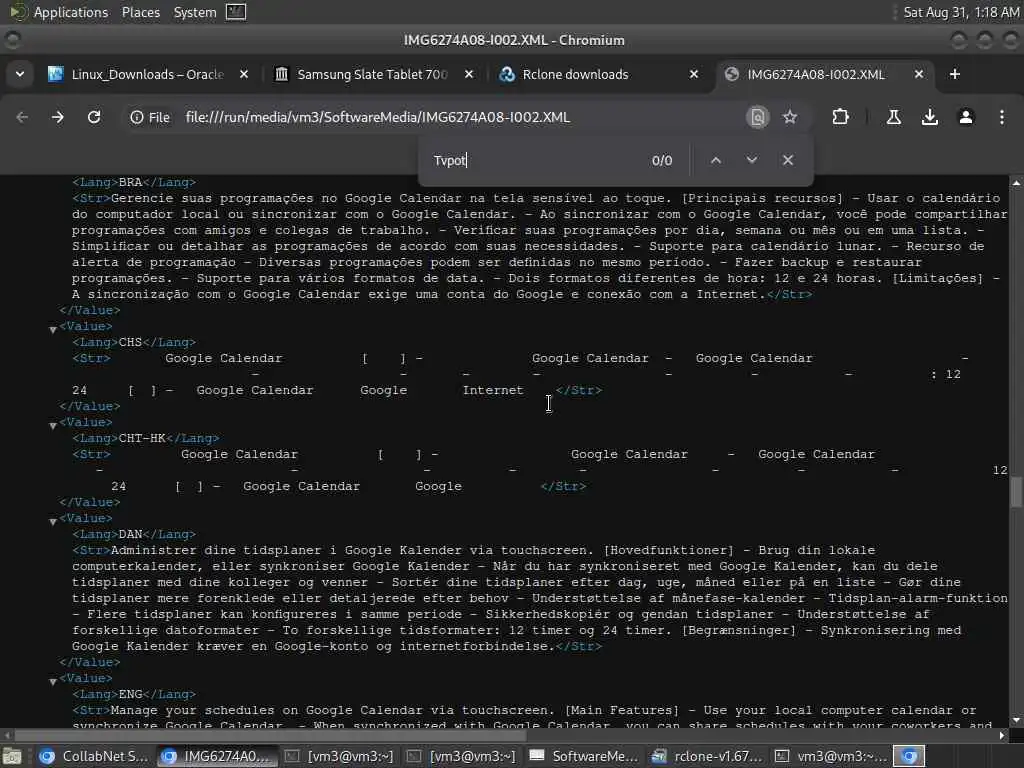Bookmark this page with the star
This screenshot has height=768, width=1024.
coord(790,117)
